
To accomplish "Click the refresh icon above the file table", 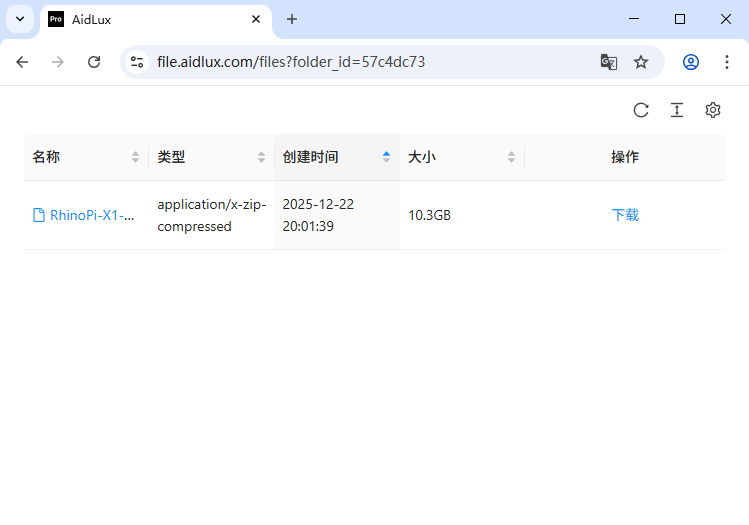I will [x=641, y=110].
